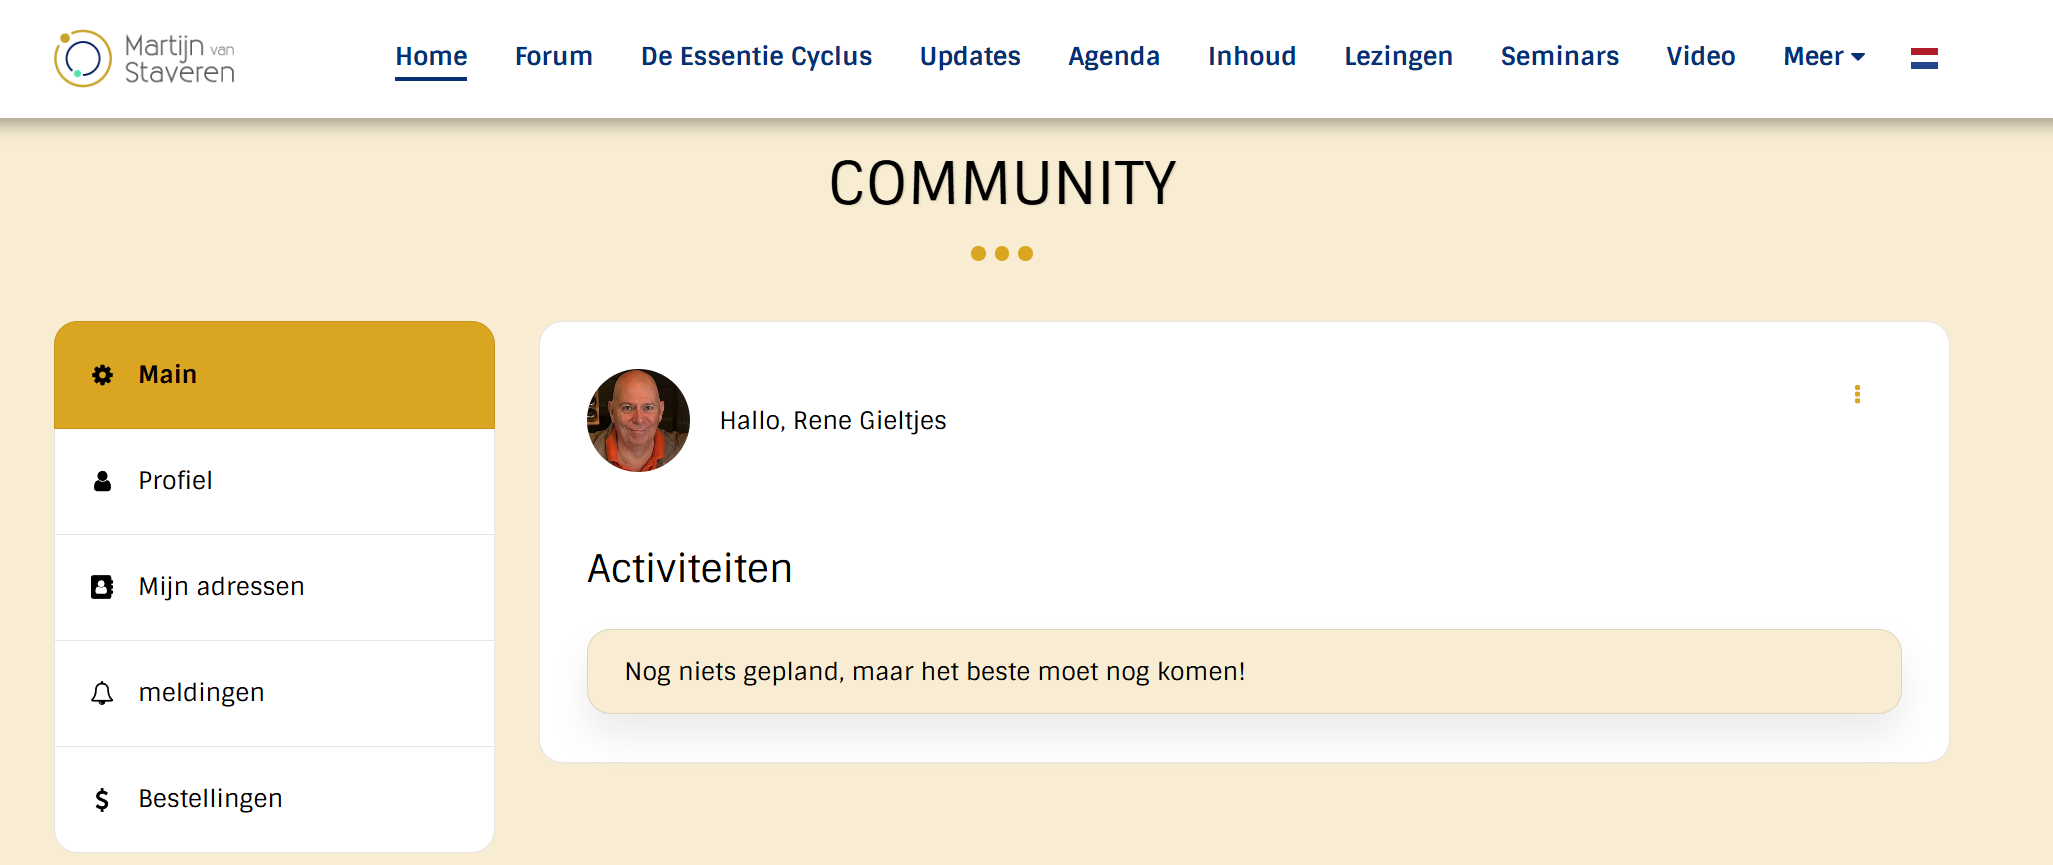Open the three-dot options menu
The image size is (2053, 865).
(1857, 395)
